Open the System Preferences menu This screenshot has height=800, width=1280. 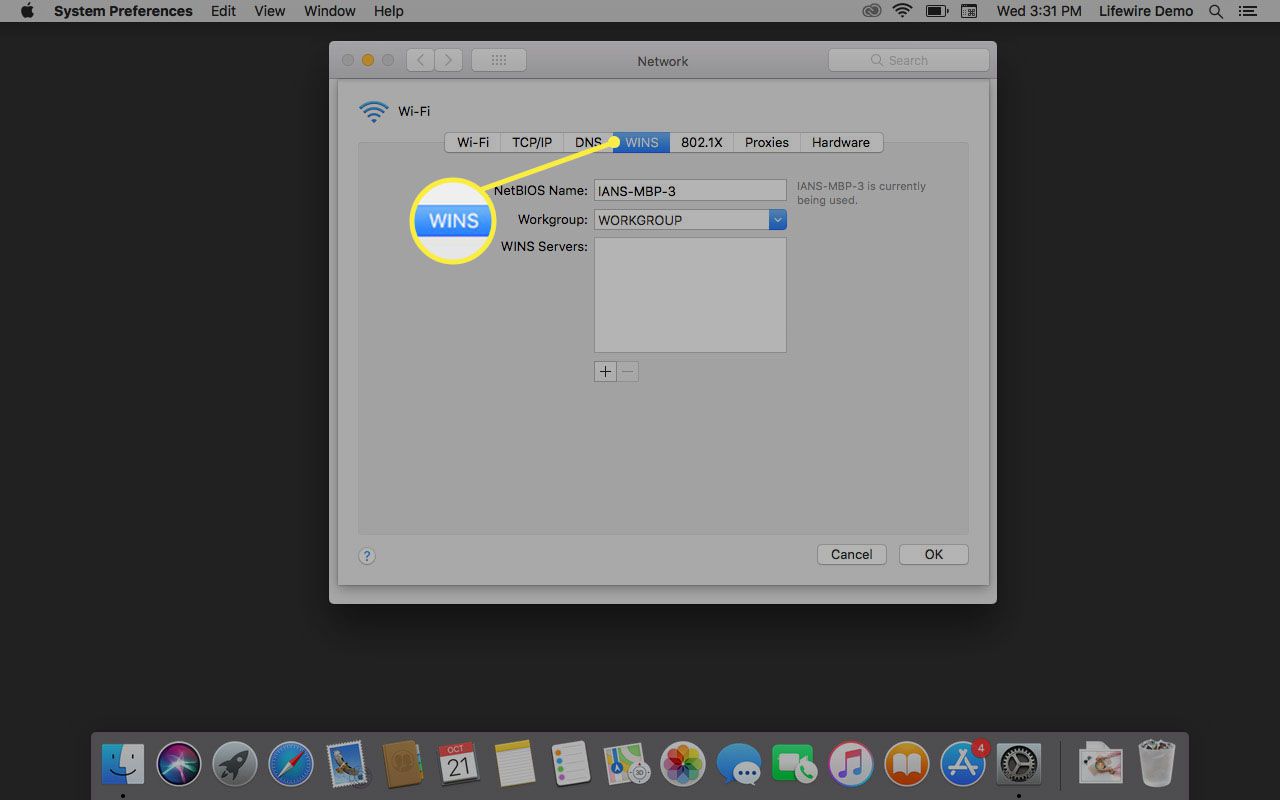click(x=123, y=11)
